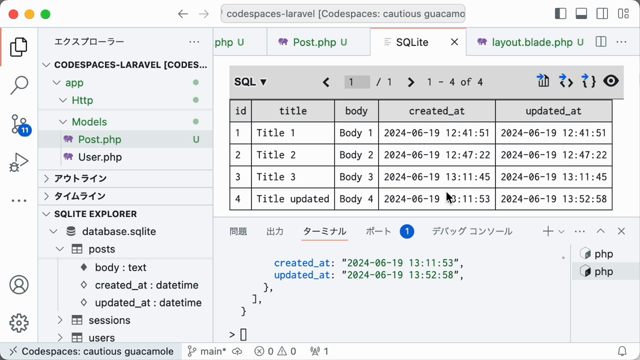Open the Search view in activity bar
The image size is (640, 360).
(19, 85)
